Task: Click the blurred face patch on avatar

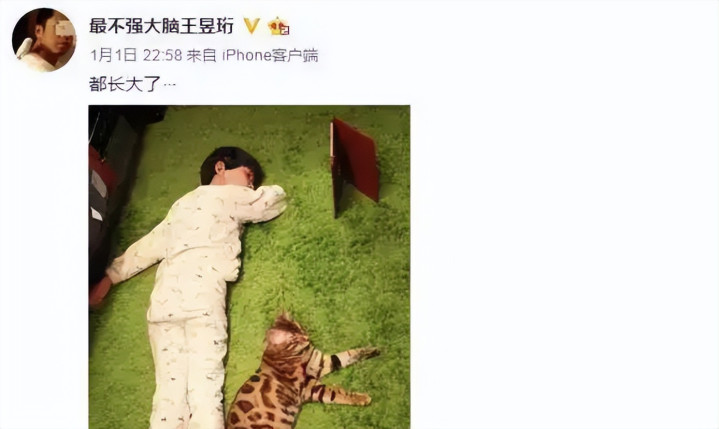Action: click(64, 29)
